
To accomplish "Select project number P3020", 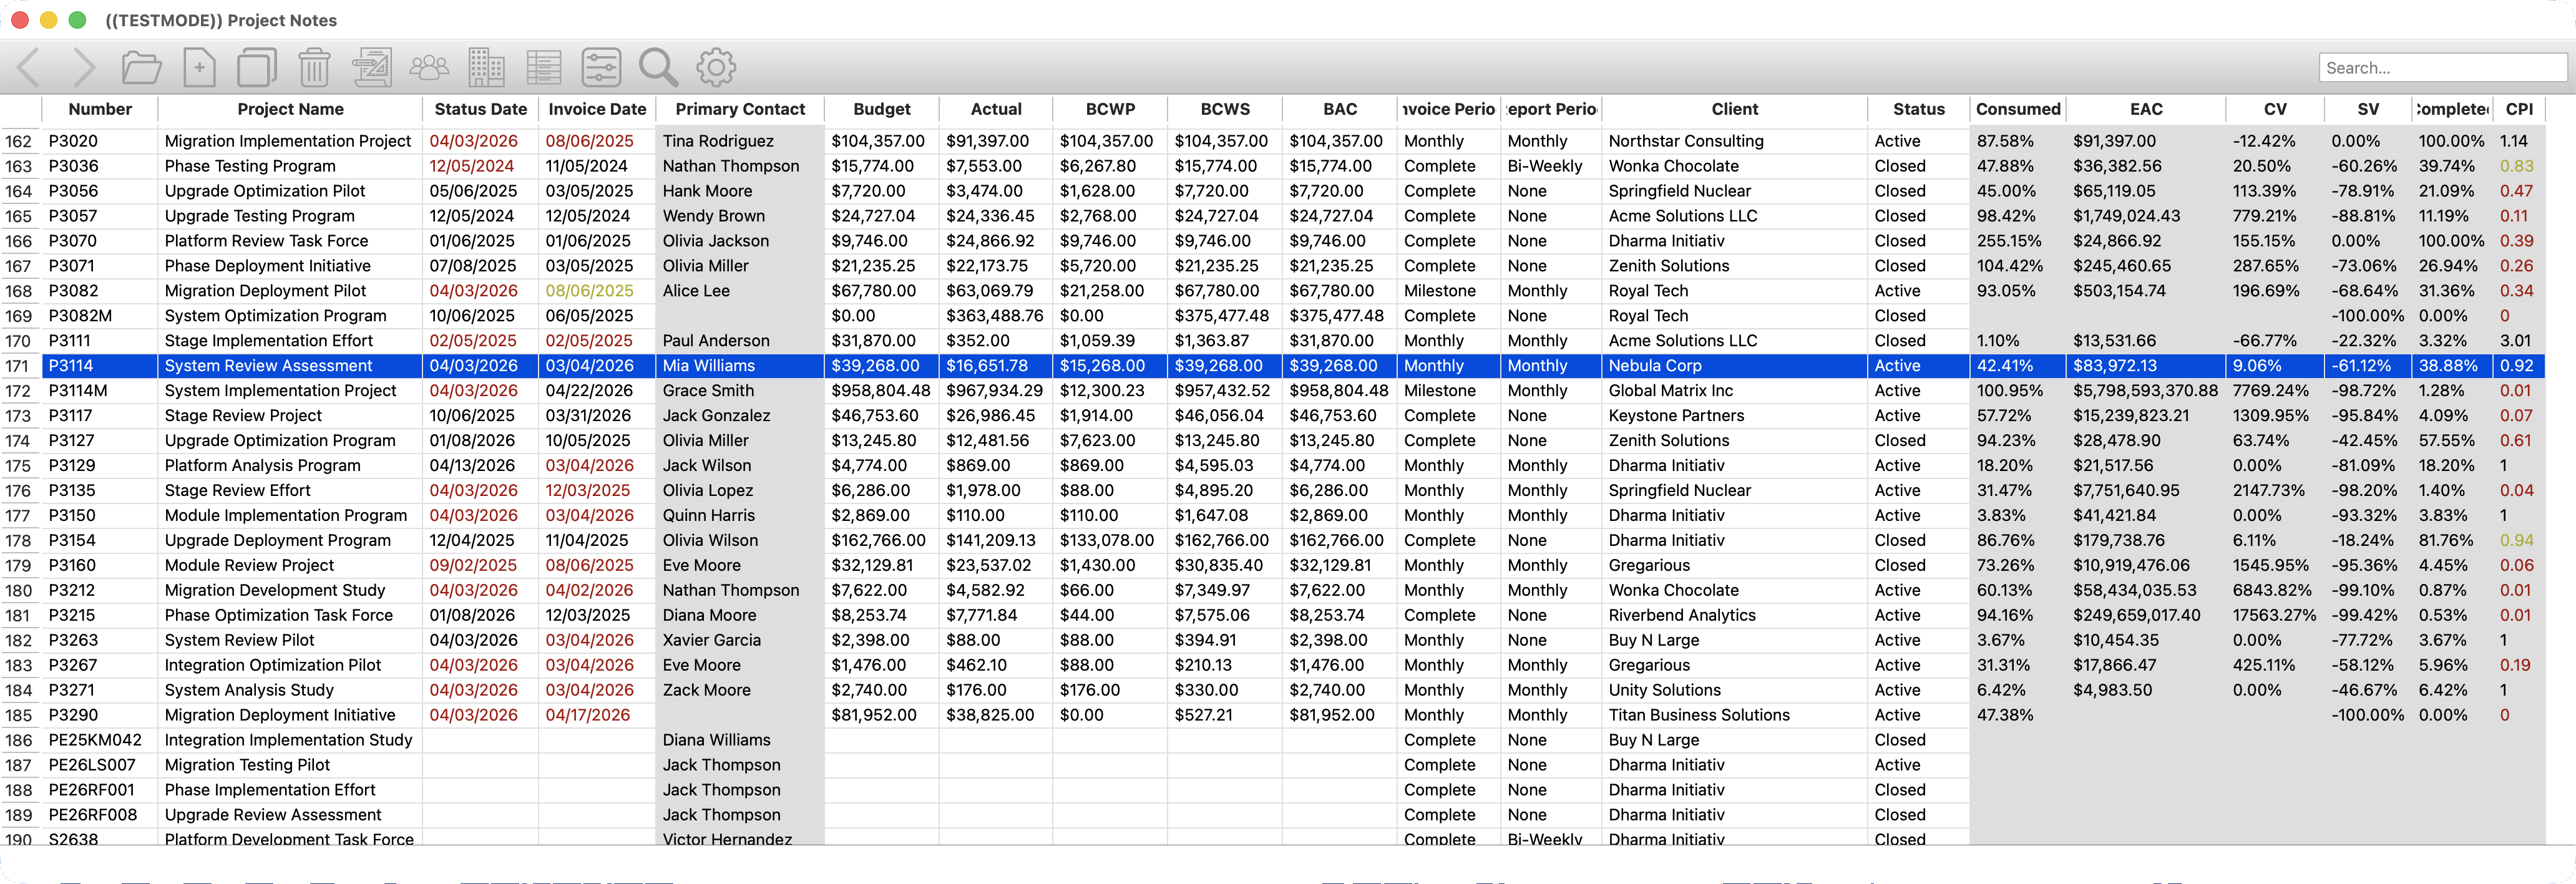I will click(x=73, y=141).
